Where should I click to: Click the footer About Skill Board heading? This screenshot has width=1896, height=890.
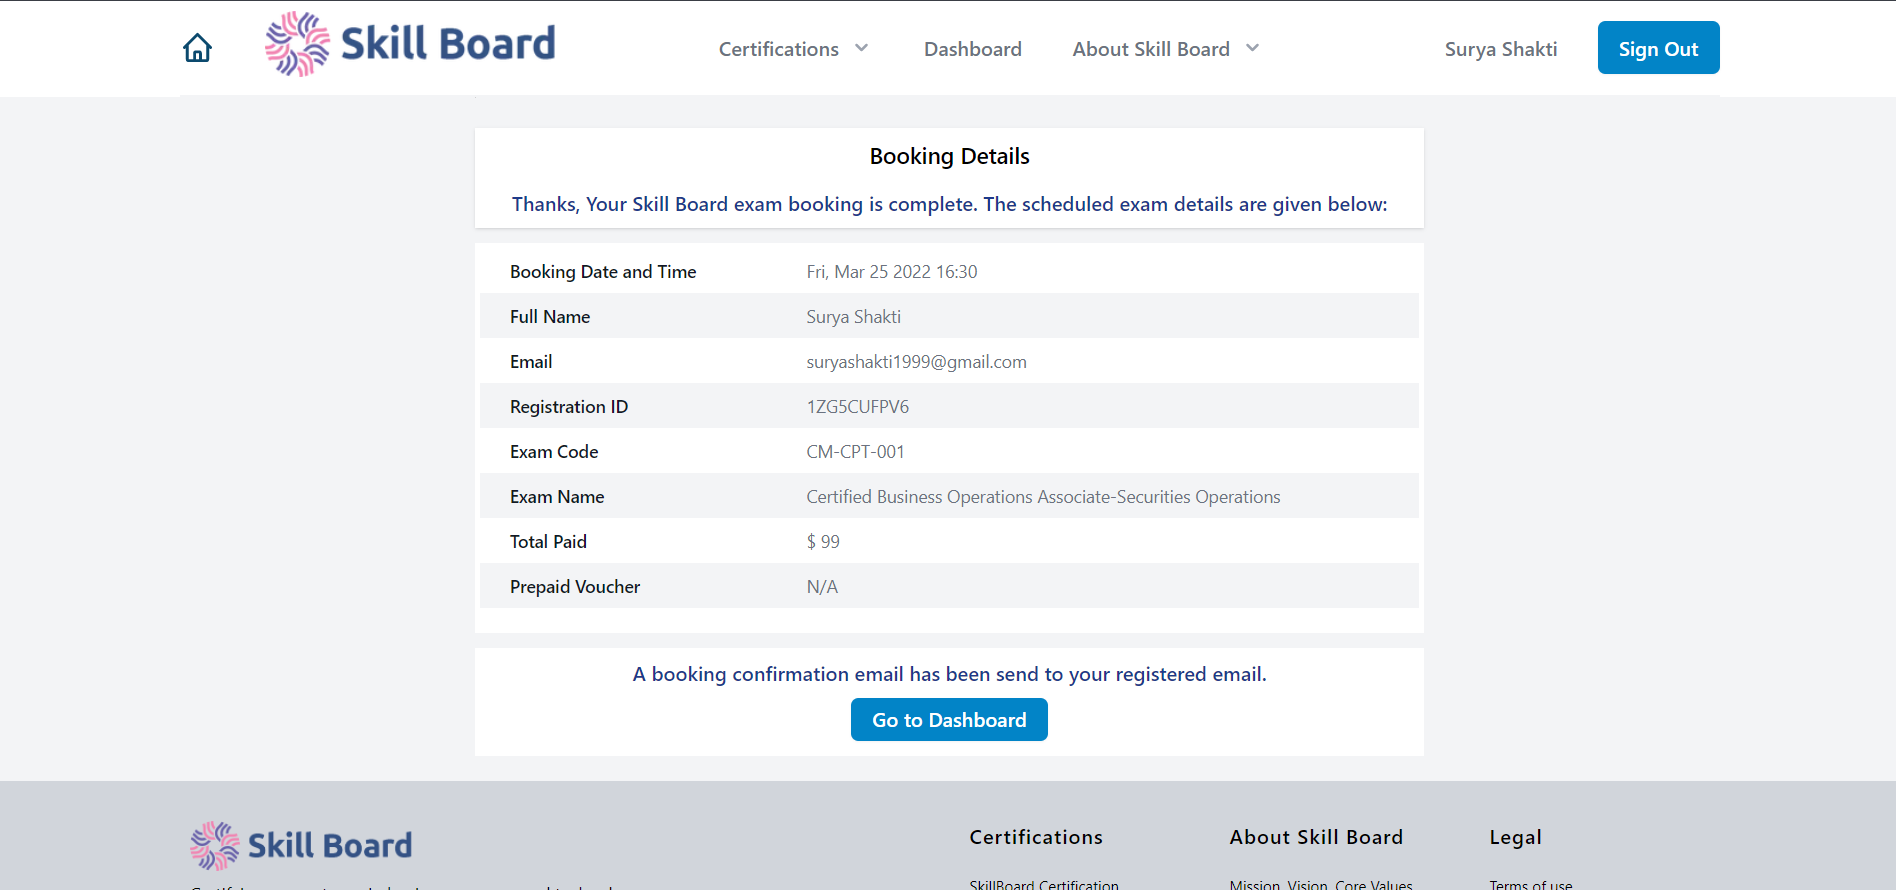tap(1316, 837)
